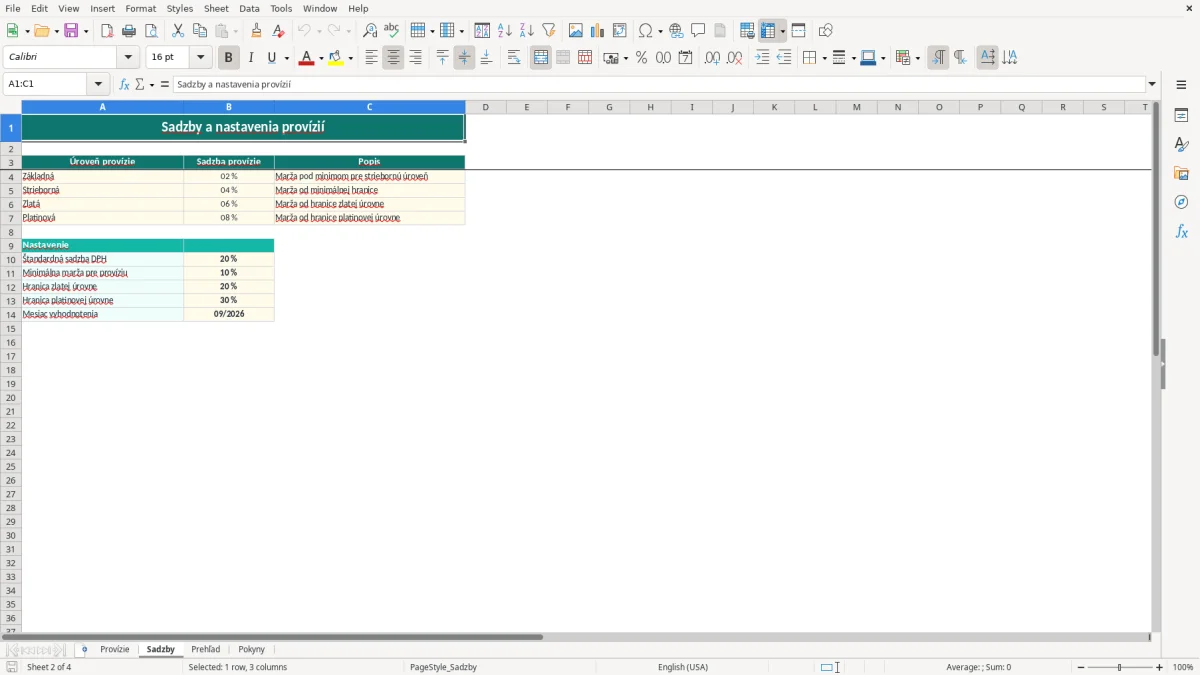
Task: Open the Format menu
Action: tap(141, 8)
